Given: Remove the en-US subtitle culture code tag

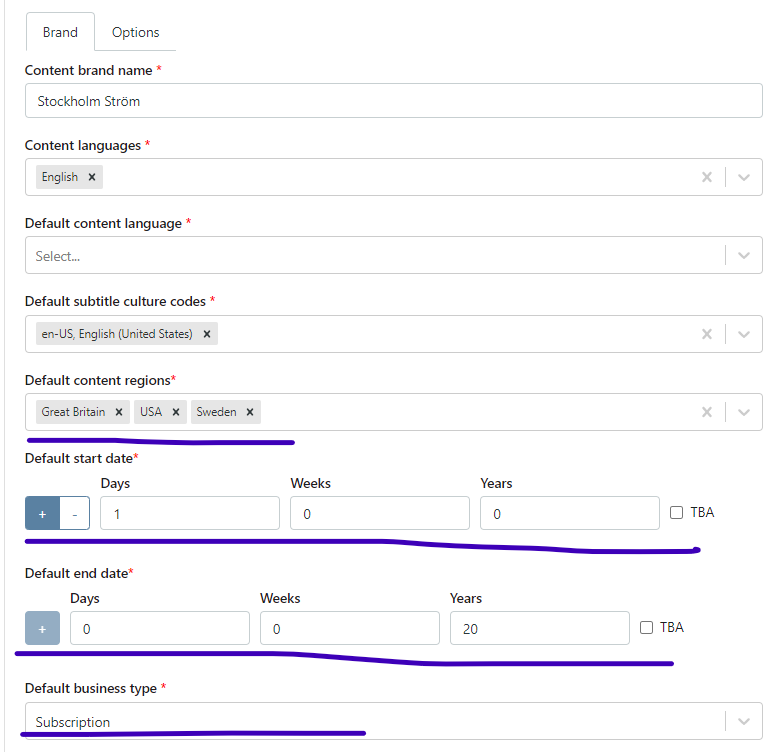Looking at the screenshot, I should click(207, 334).
